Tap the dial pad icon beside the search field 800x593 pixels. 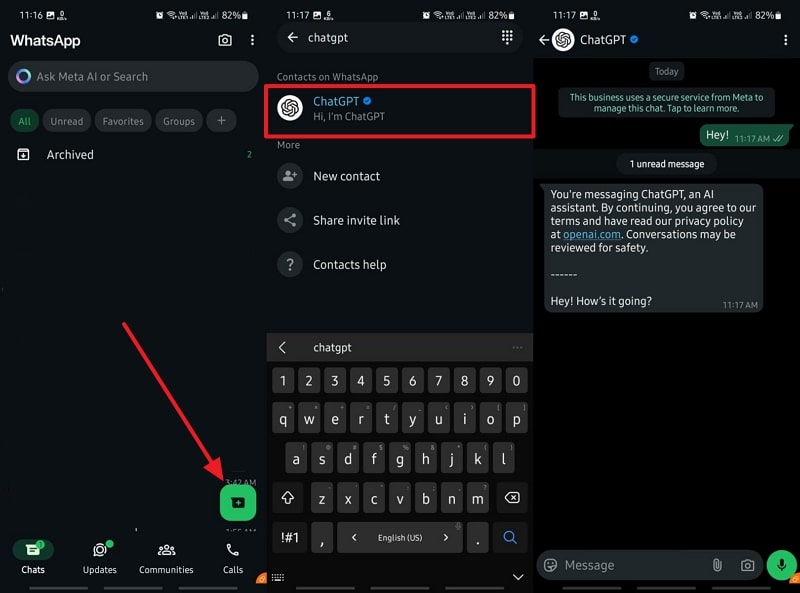point(507,37)
